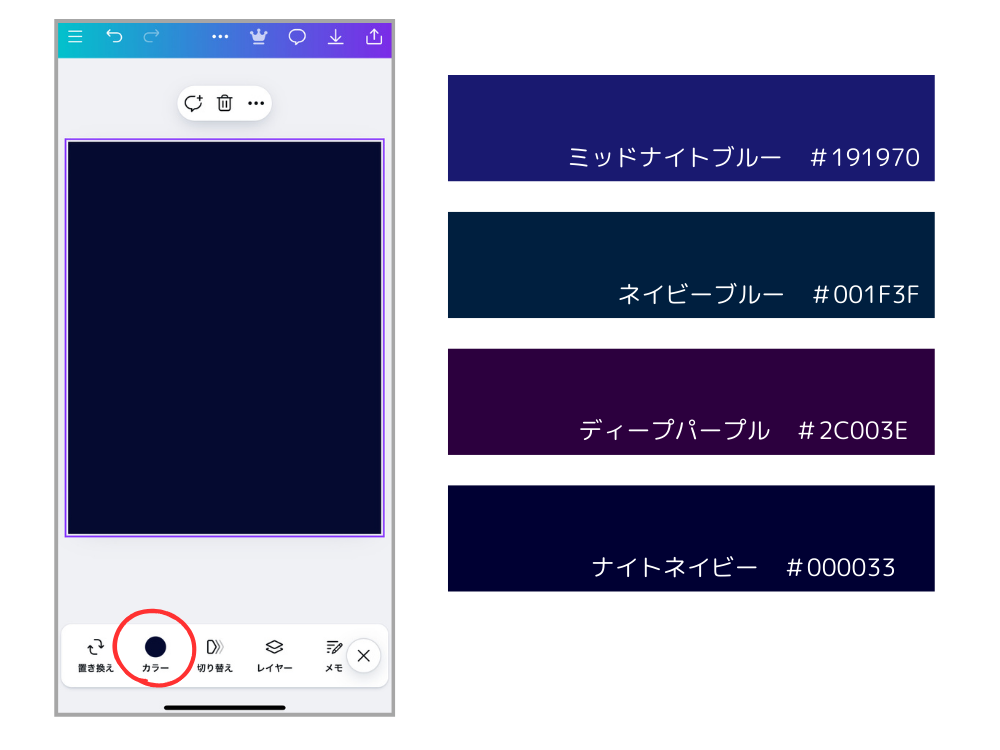Download the design
The height and width of the screenshot is (750, 1000).
[x=335, y=37]
